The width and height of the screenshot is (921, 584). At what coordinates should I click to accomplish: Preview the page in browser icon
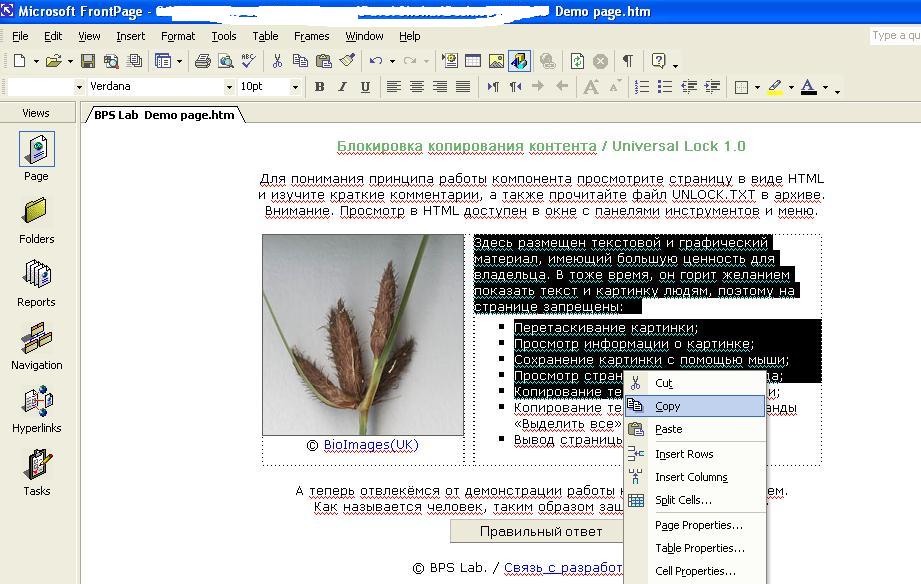click(x=226, y=61)
